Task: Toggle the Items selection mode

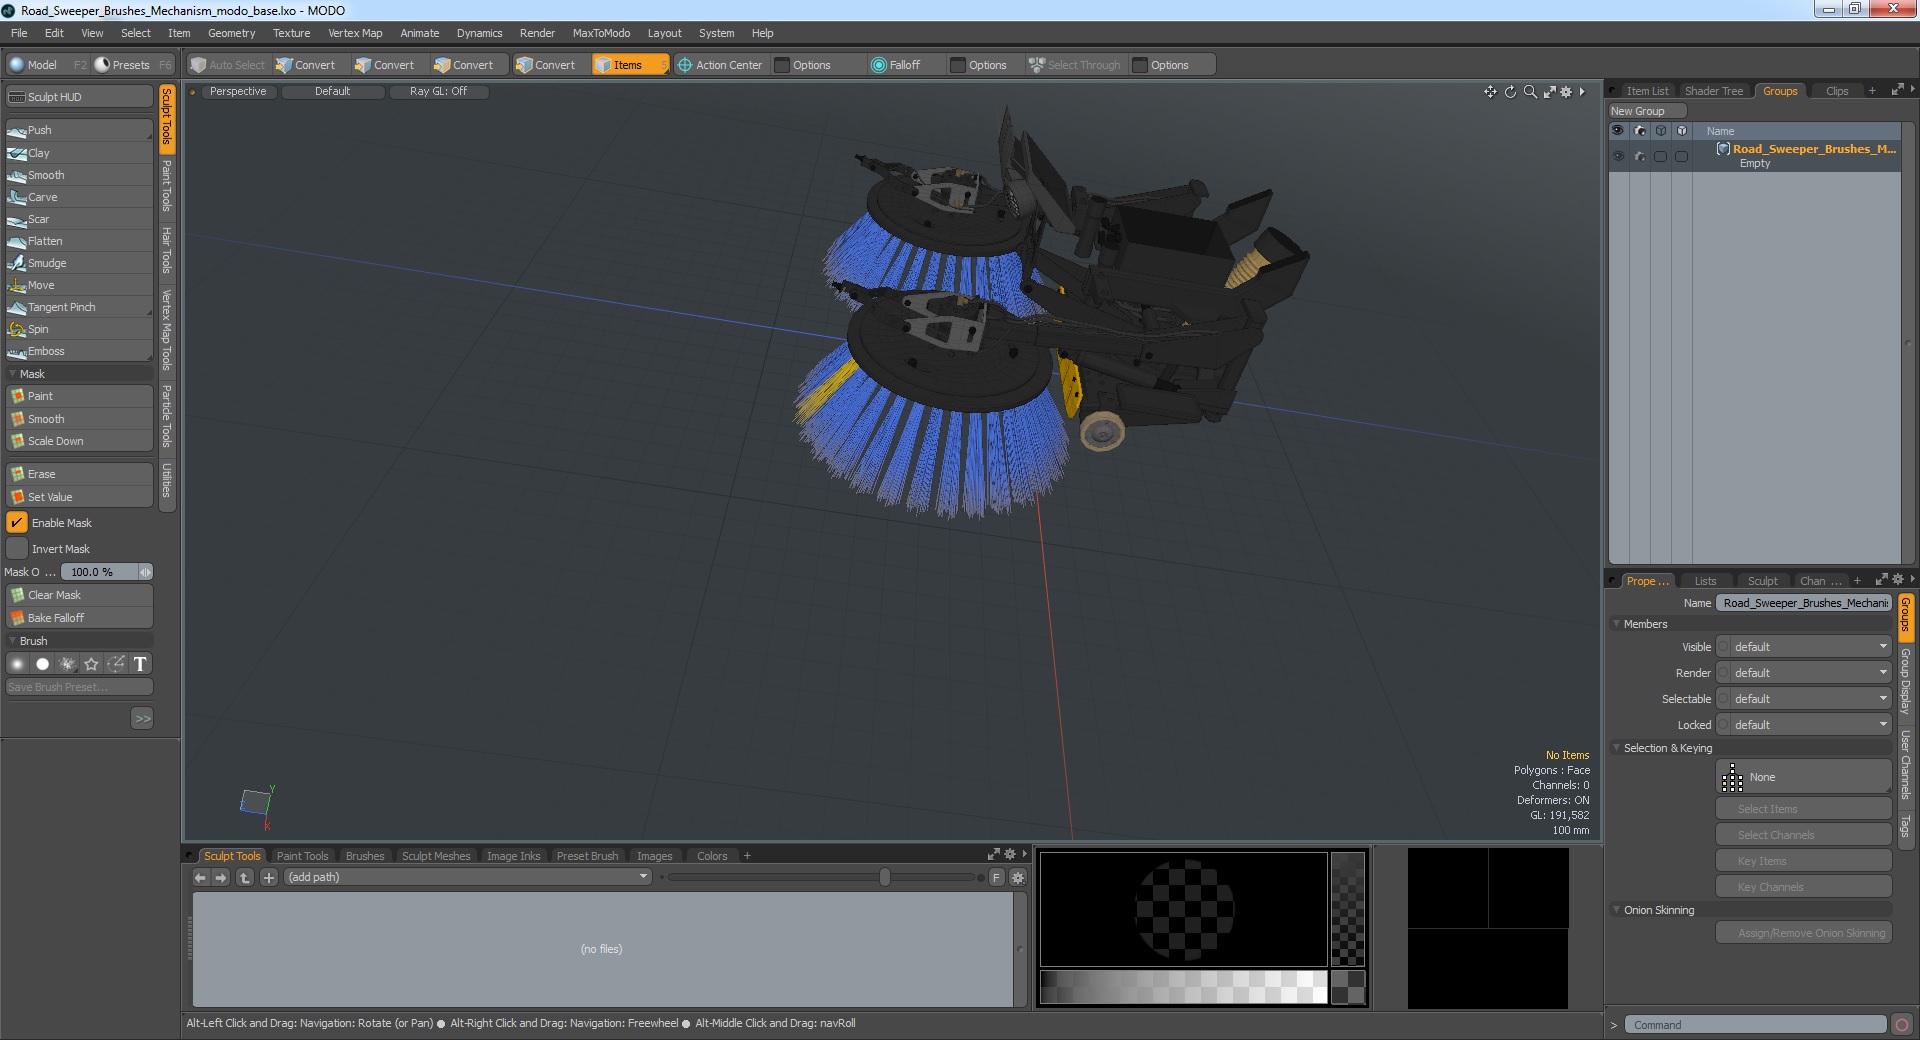Action: 629,65
